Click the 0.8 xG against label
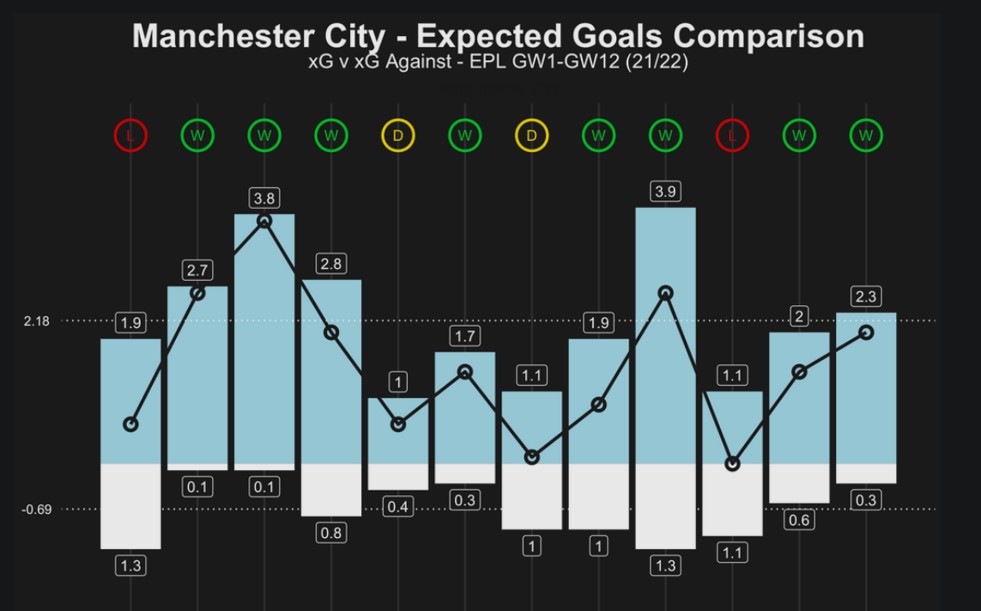The height and width of the screenshot is (611, 981). click(331, 533)
